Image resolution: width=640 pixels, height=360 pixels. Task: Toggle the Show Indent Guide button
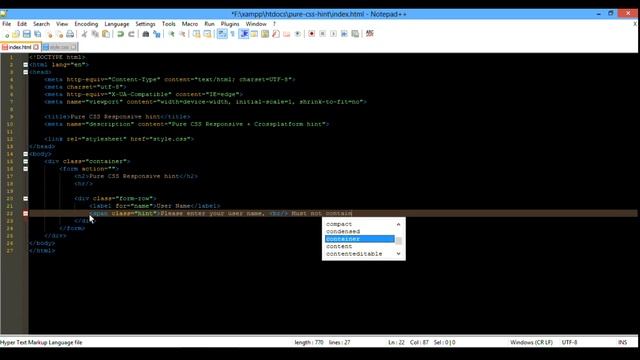coord(244,34)
